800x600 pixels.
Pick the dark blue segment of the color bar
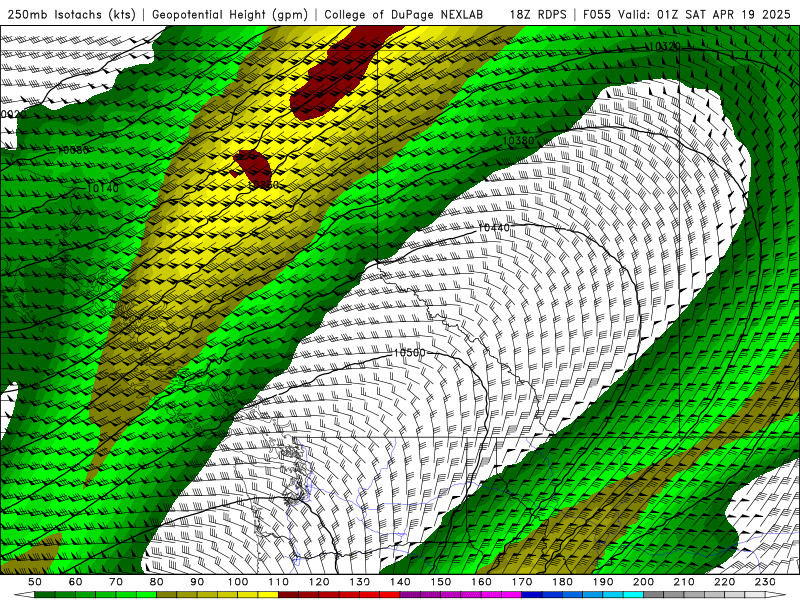(532, 595)
